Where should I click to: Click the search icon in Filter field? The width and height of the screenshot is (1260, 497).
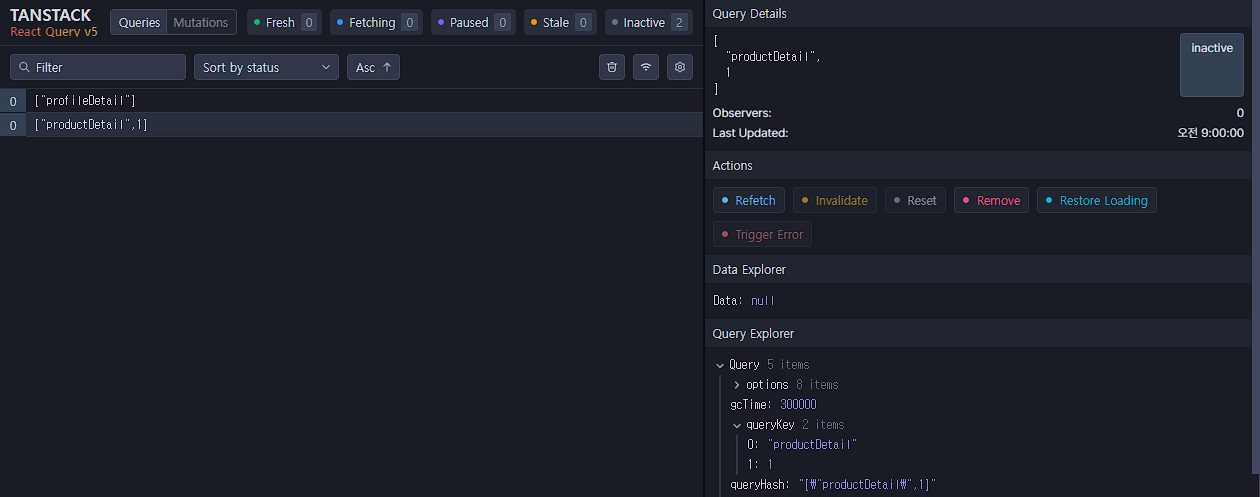(x=24, y=67)
